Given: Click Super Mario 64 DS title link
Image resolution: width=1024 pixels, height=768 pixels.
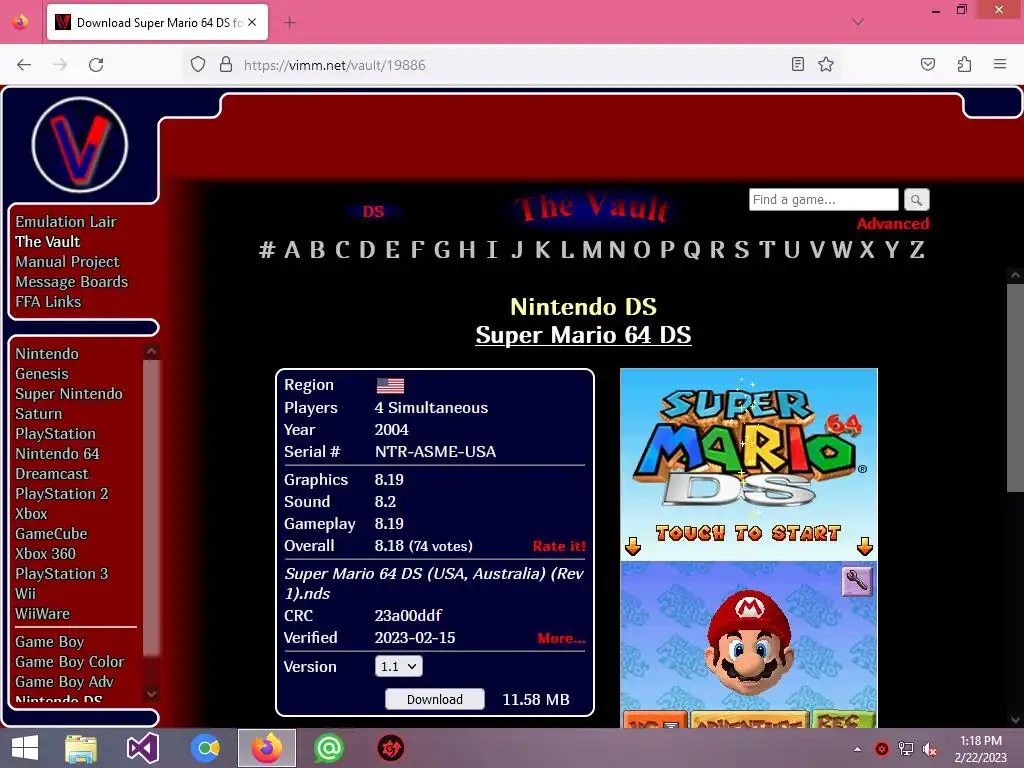Looking at the screenshot, I should (583, 335).
